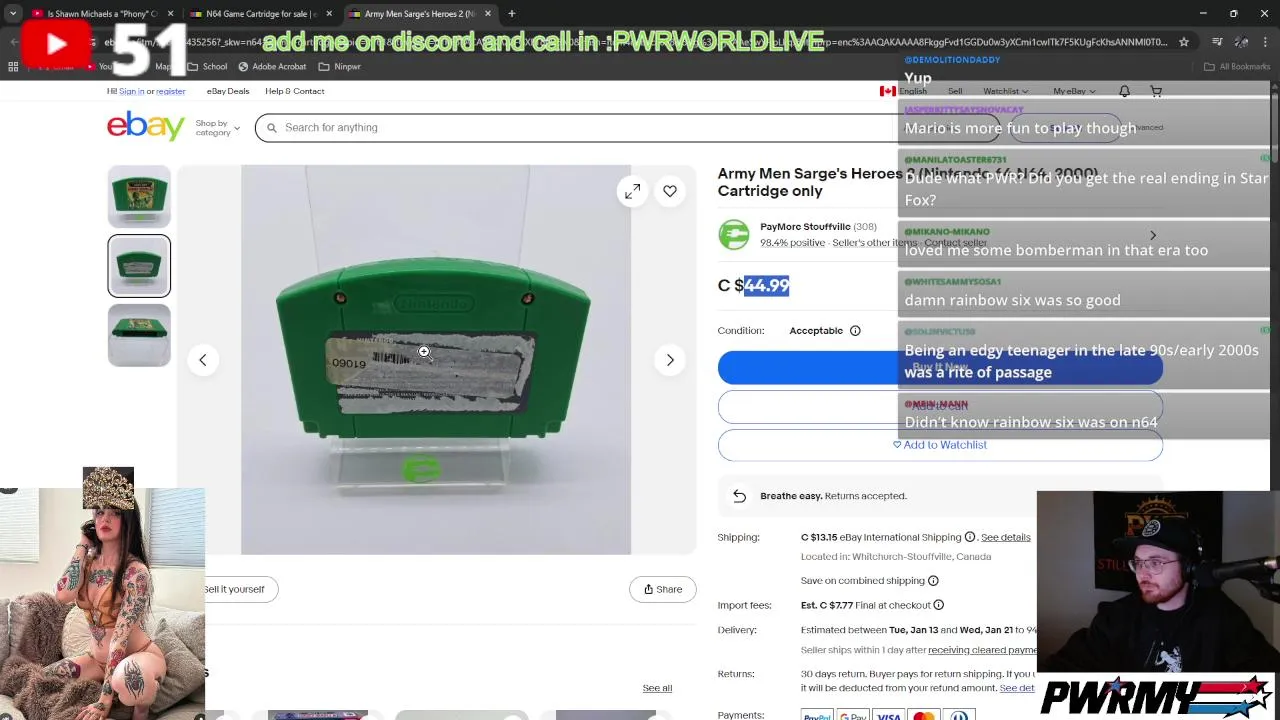Open PayMore Stouffville seller page
Viewport: 1280px width, 720px height.
click(805, 227)
